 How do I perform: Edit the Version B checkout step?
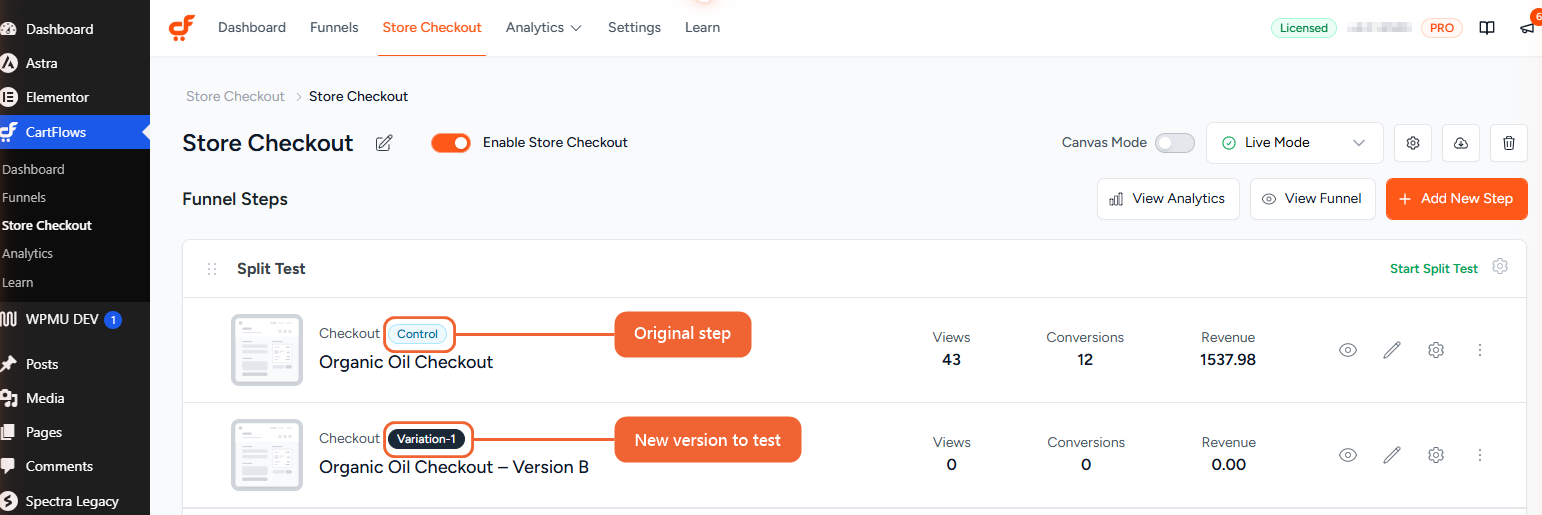pyautogui.click(x=1392, y=455)
